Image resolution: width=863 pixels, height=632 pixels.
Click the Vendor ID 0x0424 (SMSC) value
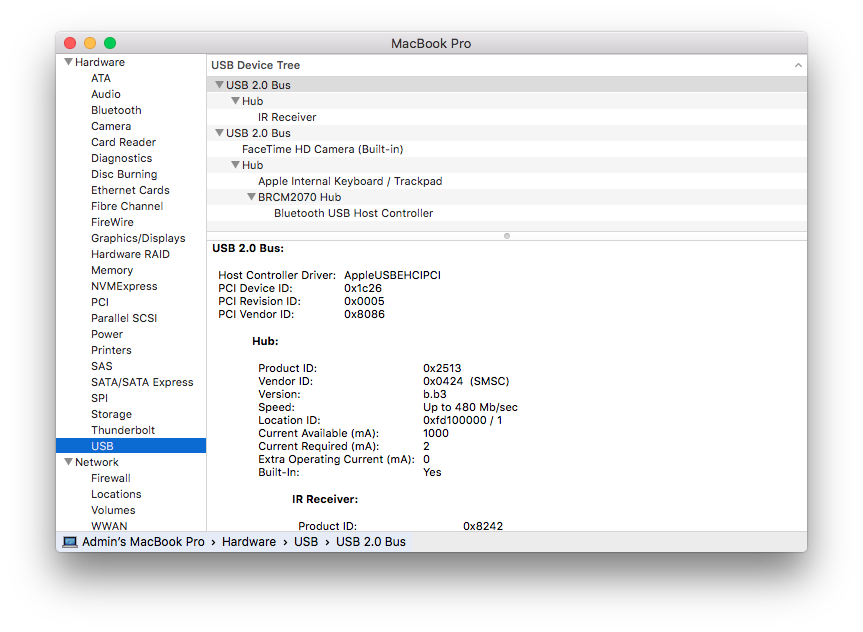[466, 381]
